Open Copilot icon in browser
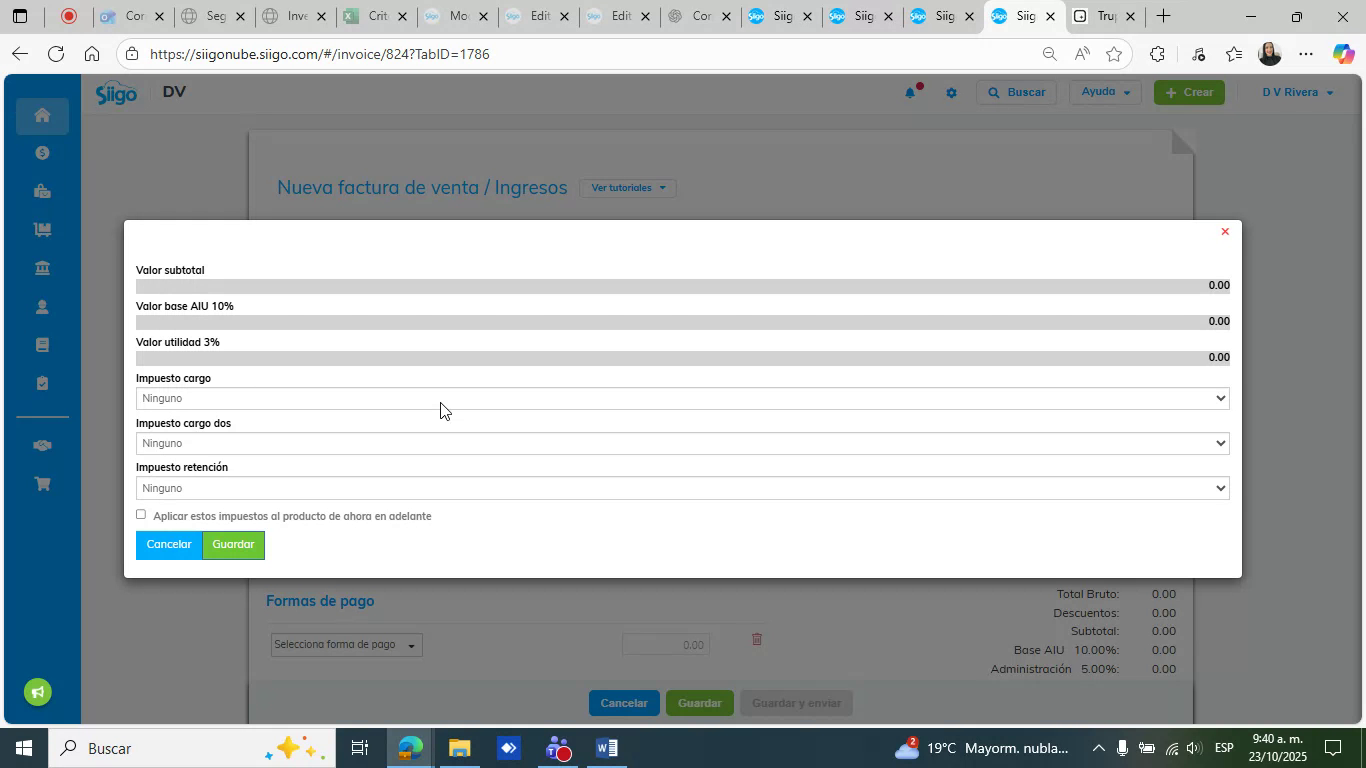This screenshot has height=768, width=1366. point(1343,54)
